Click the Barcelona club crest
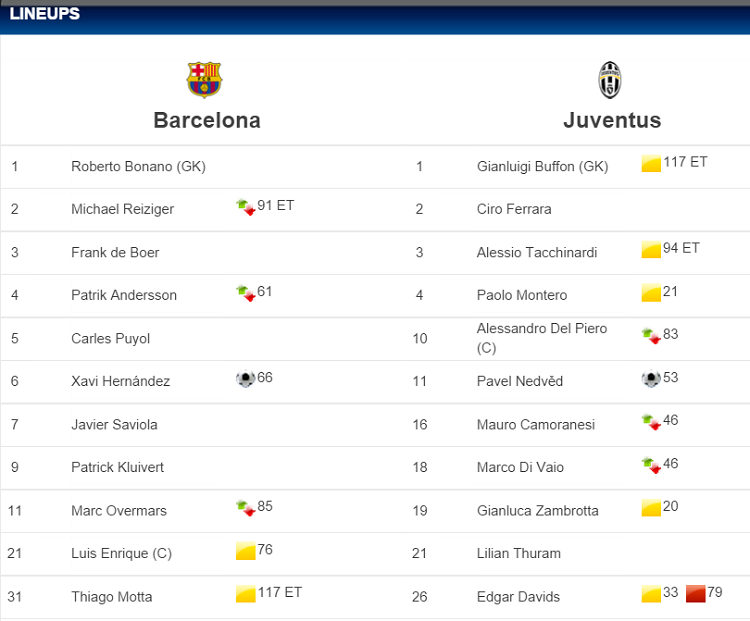 tap(205, 79)
